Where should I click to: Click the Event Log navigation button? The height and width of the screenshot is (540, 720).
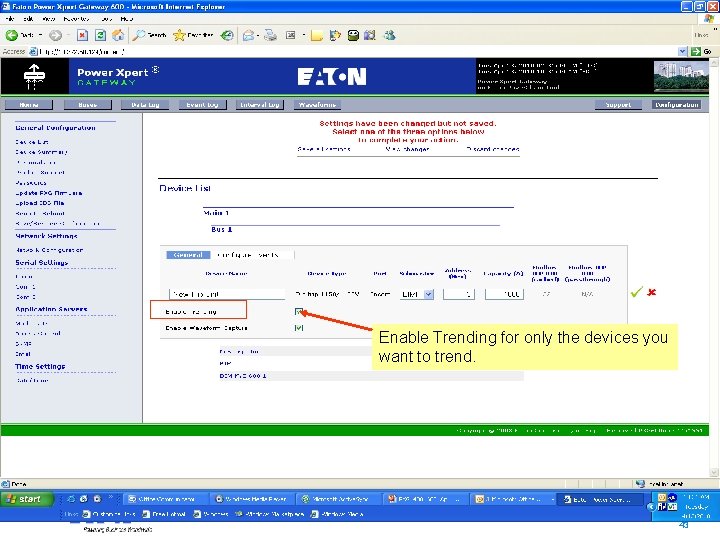202,105
